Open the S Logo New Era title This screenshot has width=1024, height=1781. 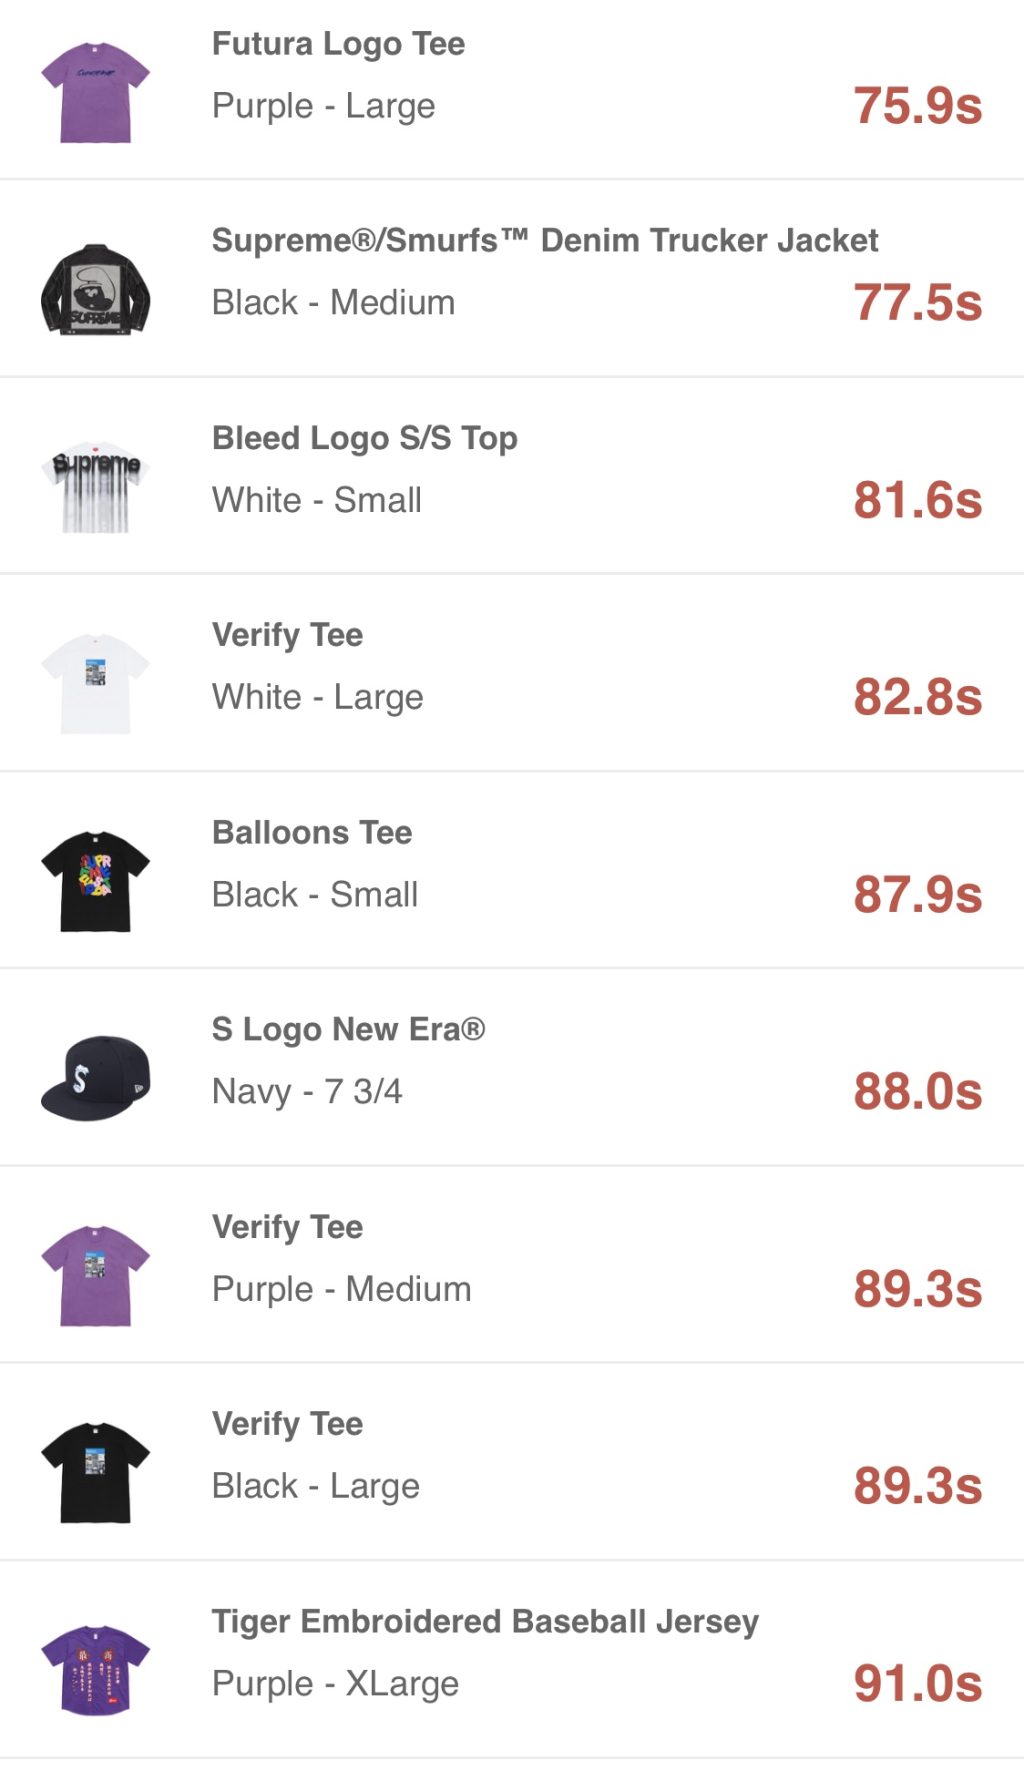point(348,1029)
